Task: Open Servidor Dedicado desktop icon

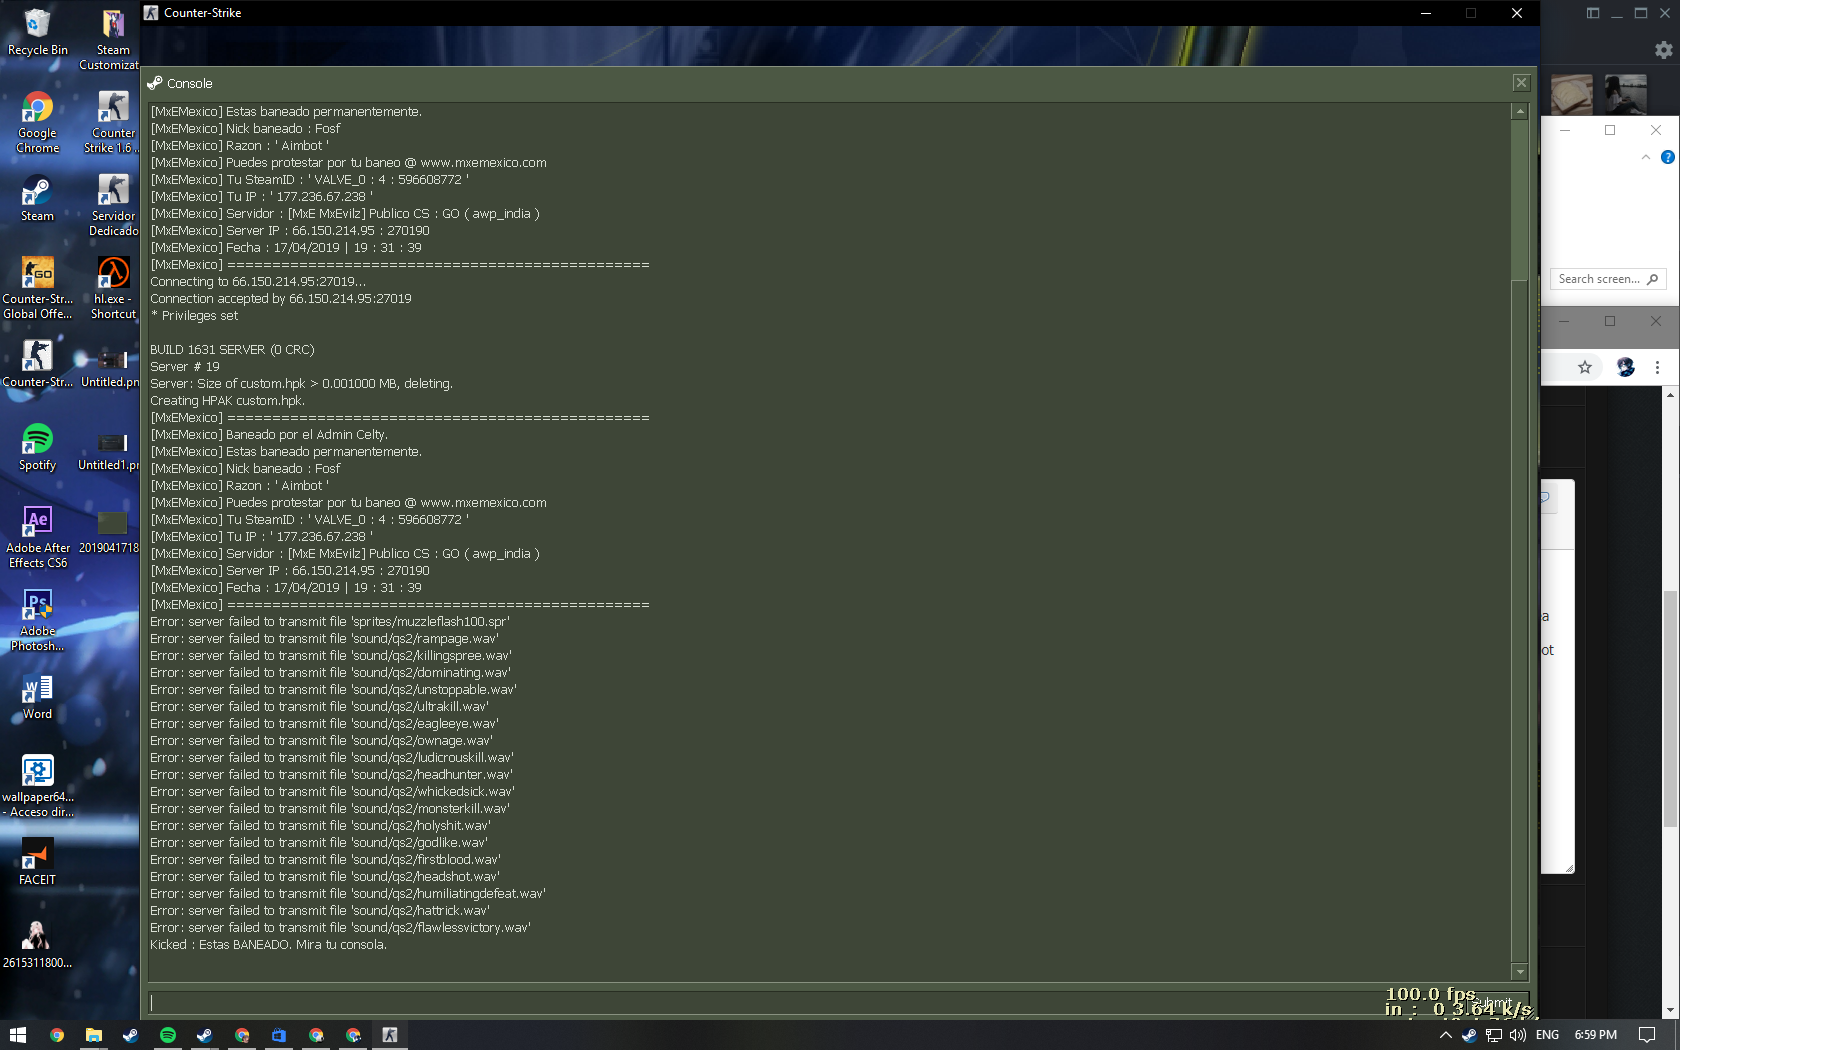Action: [112, 206]
